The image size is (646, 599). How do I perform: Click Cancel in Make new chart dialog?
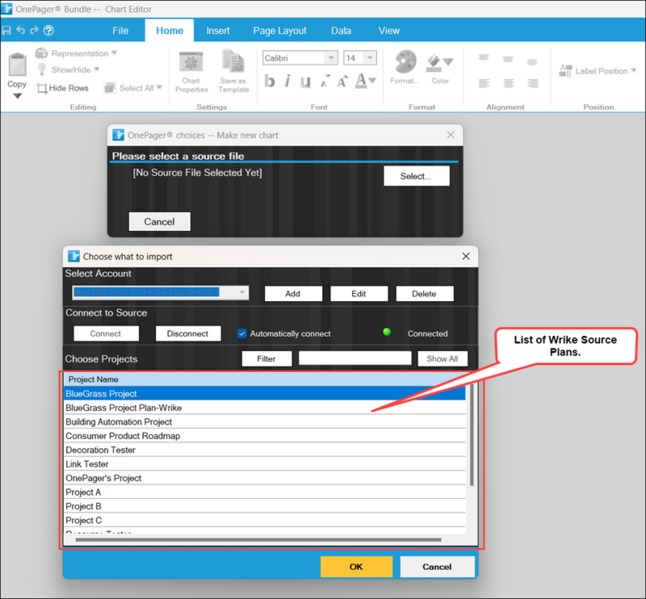point(159,222)
